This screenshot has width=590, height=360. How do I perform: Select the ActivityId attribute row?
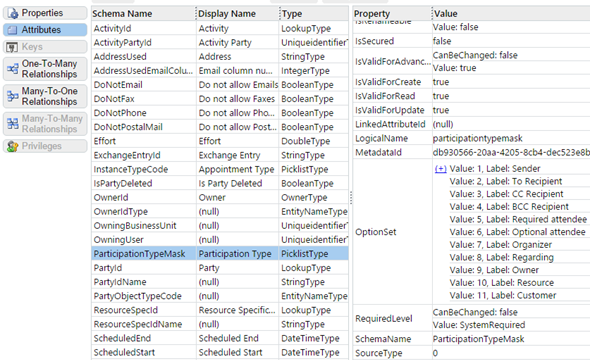pyautogui.click(x=220, y=29)
